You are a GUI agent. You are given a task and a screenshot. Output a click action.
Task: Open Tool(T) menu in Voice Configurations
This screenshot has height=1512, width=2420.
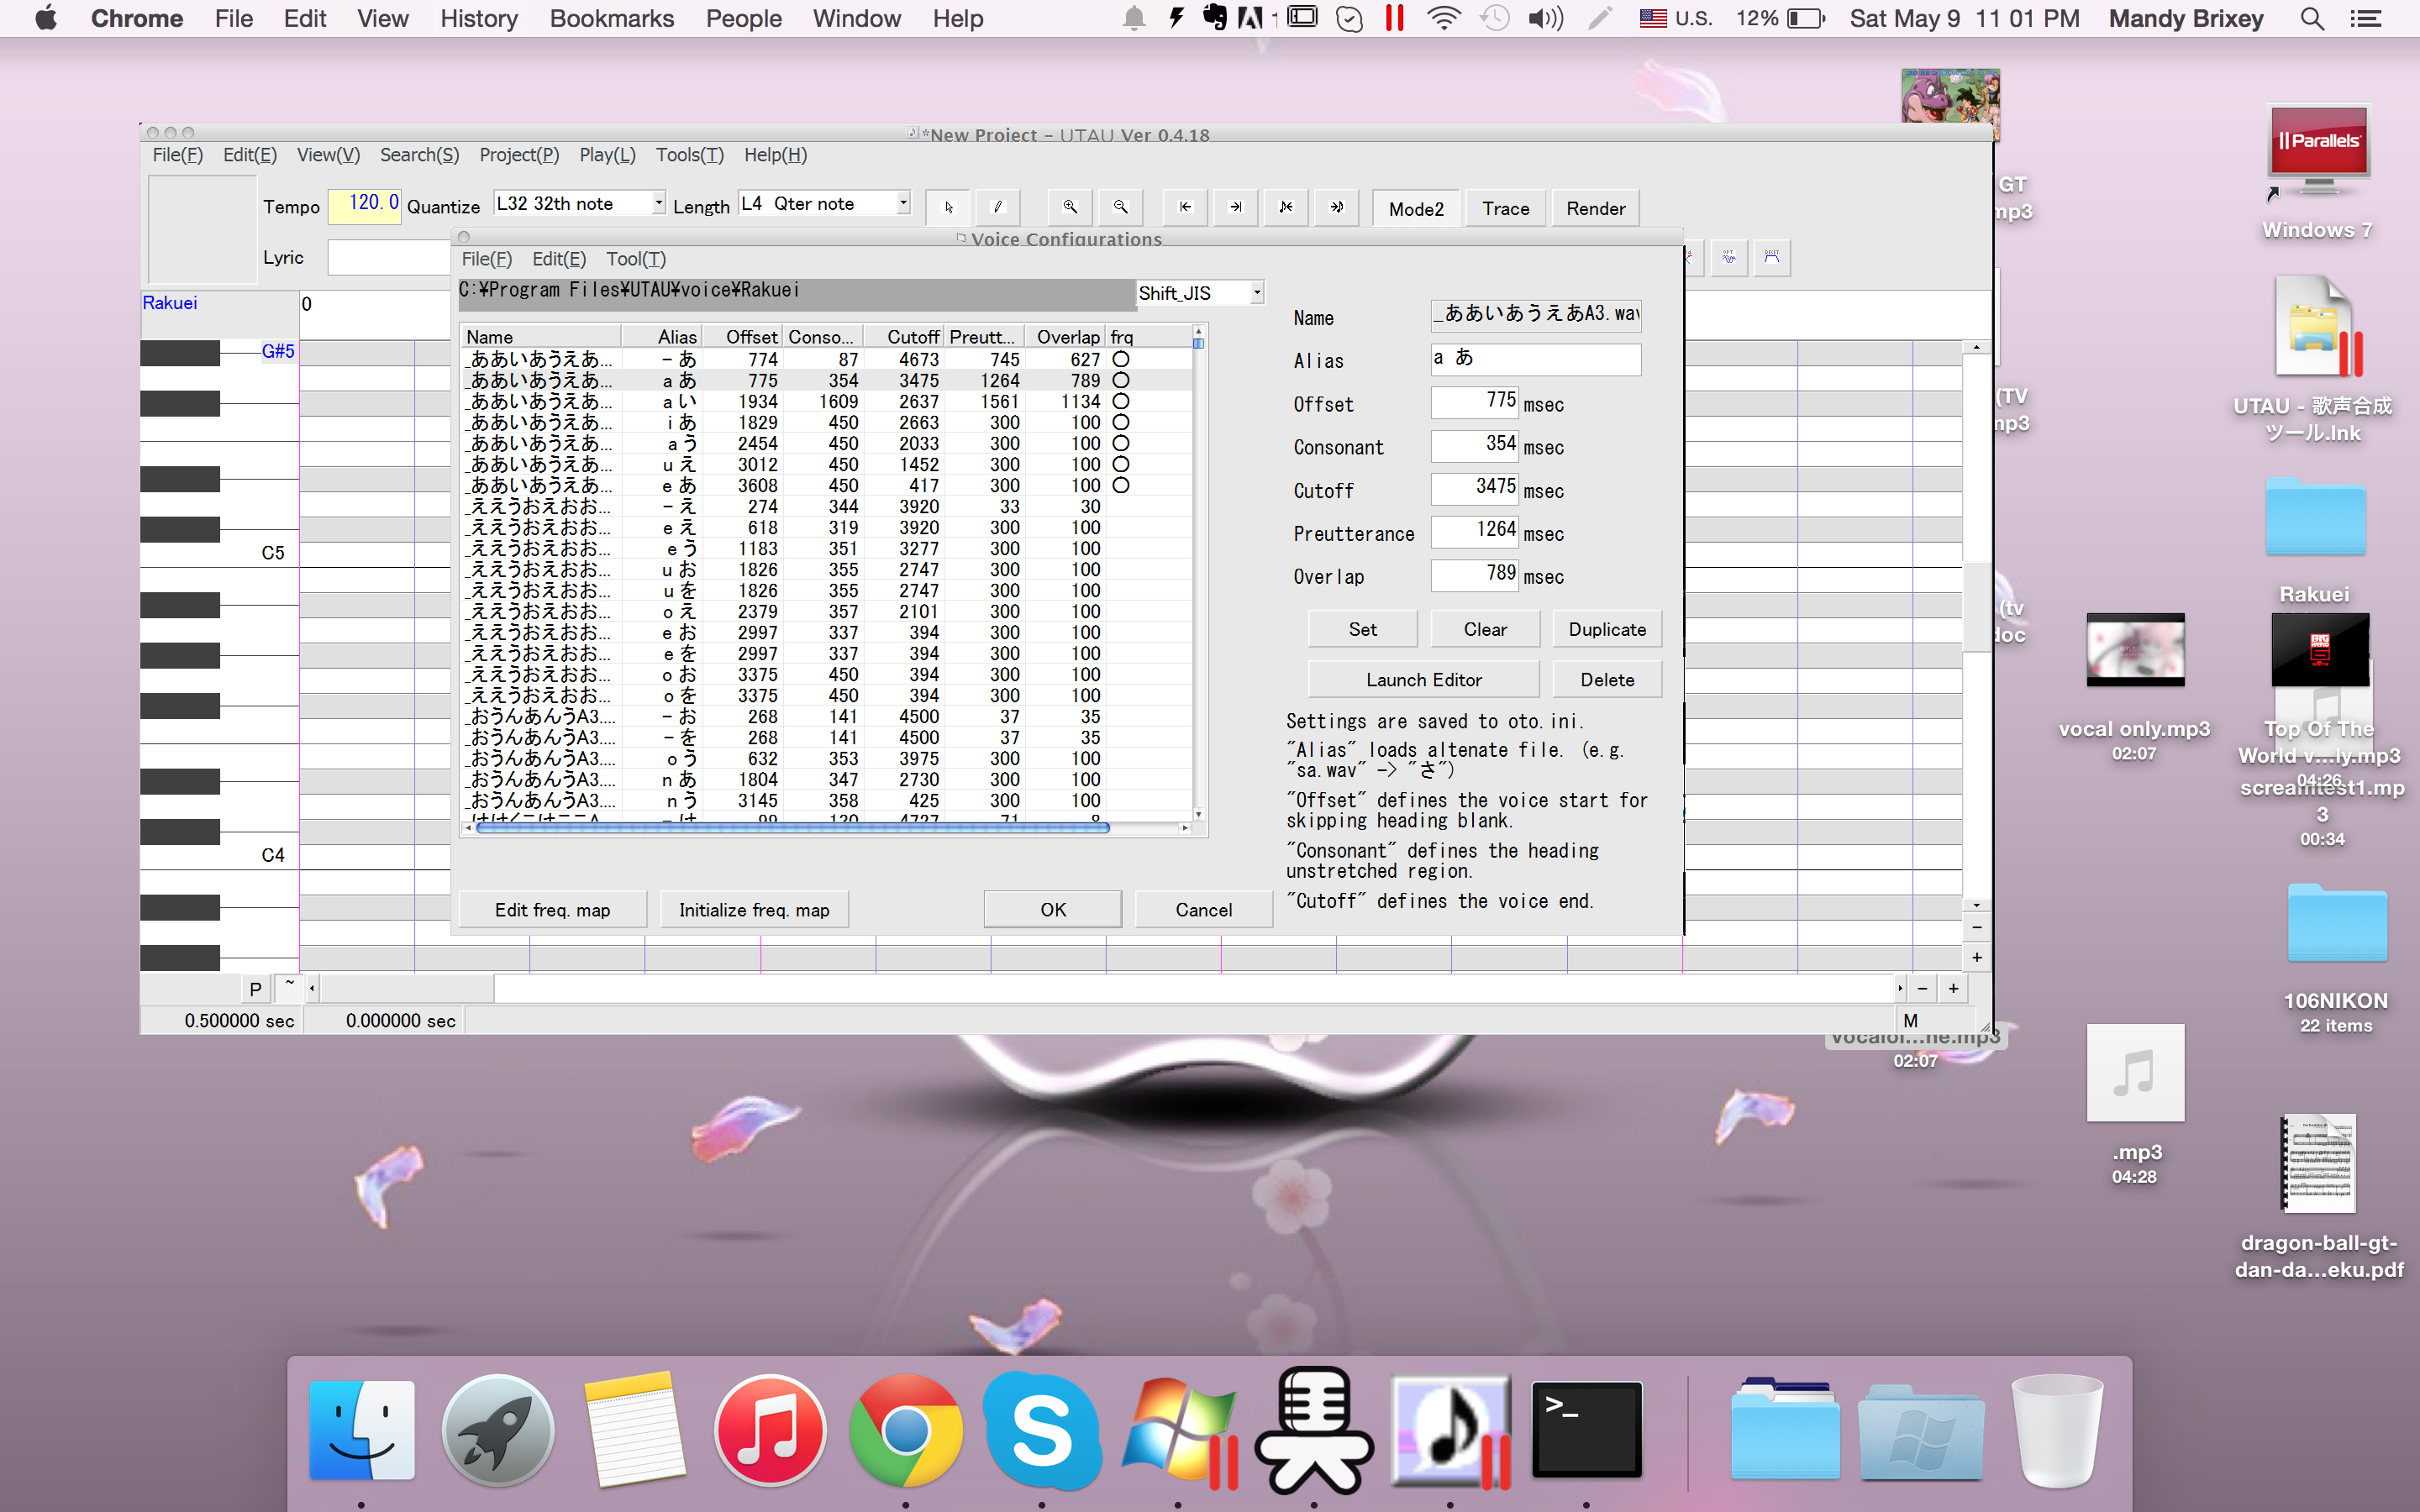pyautogui.click(x=636, y=259)
